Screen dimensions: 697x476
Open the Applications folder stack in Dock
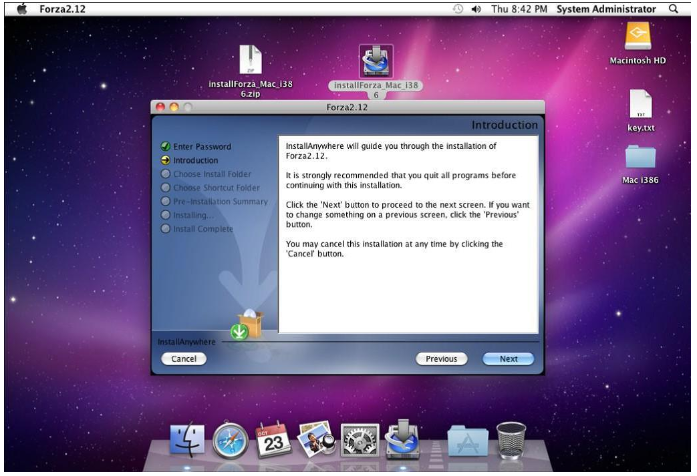(468, 440)
